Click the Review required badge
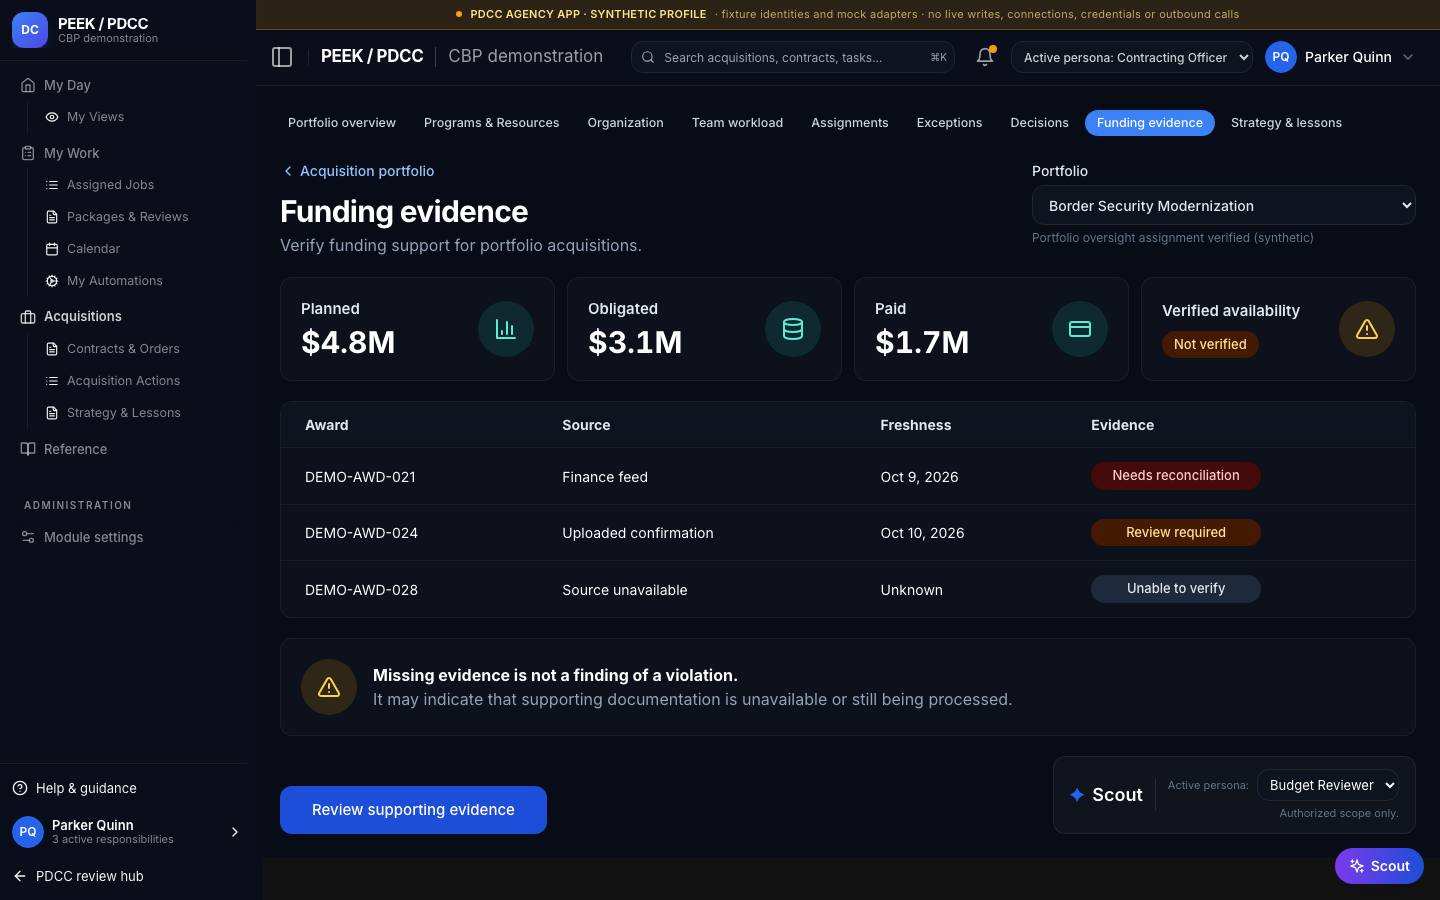The height and width of the screenshot is (900, 1440). click(1176, 533)
